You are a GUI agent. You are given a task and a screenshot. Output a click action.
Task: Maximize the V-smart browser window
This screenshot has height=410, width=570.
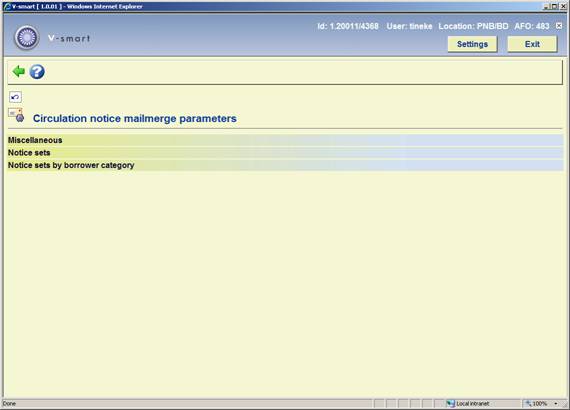click(554, 6)
